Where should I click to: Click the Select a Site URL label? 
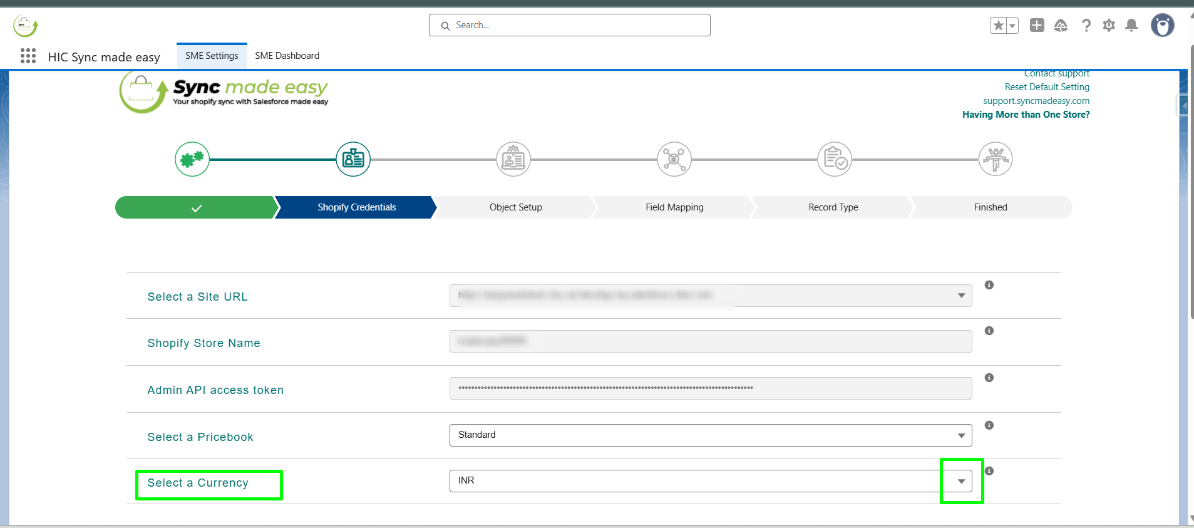coord(197,296)
